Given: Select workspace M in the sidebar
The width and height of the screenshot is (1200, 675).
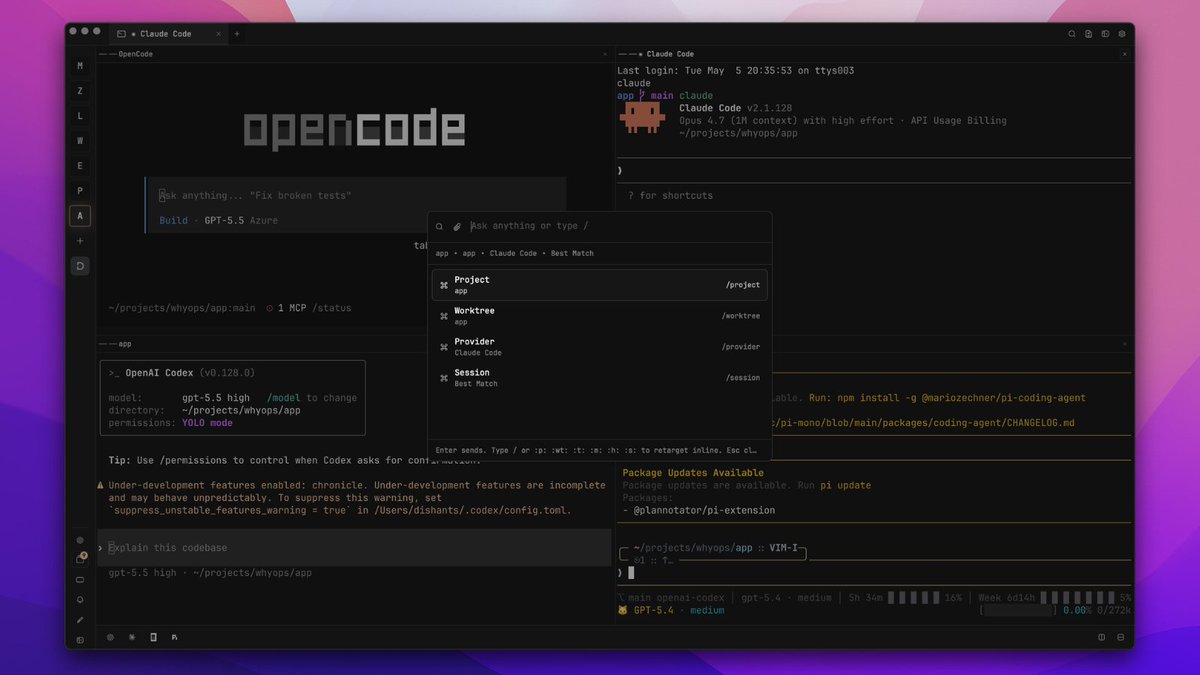Looking at the screenshot, I should [80, 66].
